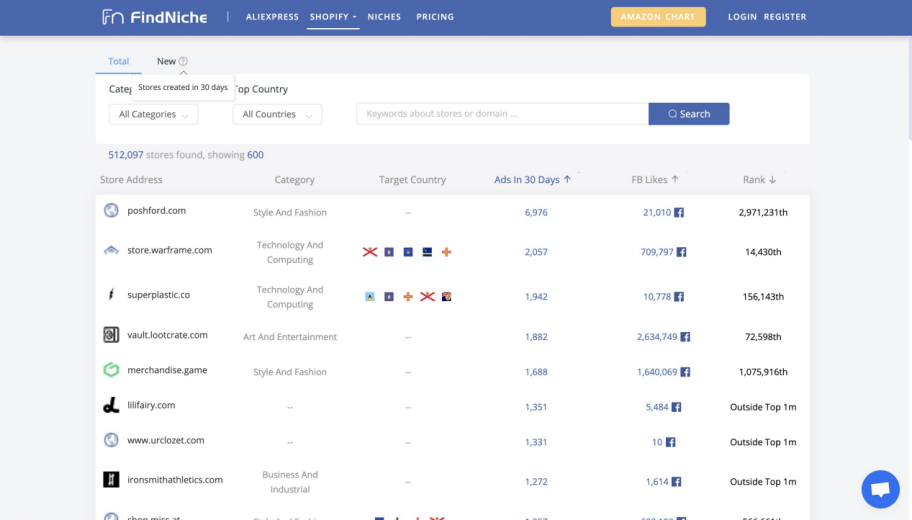Click the FindNiche logo

(x=155, y=17)
